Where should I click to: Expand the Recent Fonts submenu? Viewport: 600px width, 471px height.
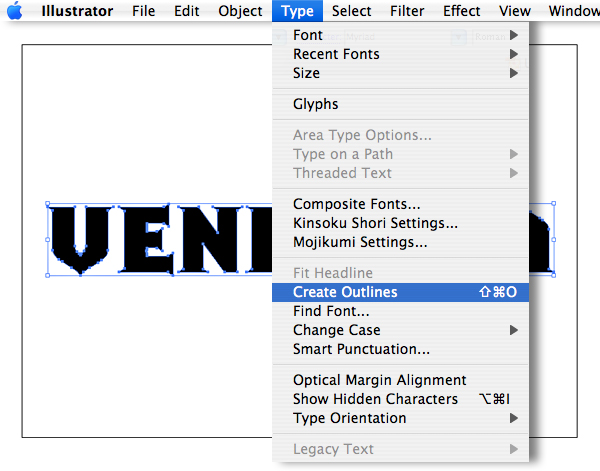(400, 54)
